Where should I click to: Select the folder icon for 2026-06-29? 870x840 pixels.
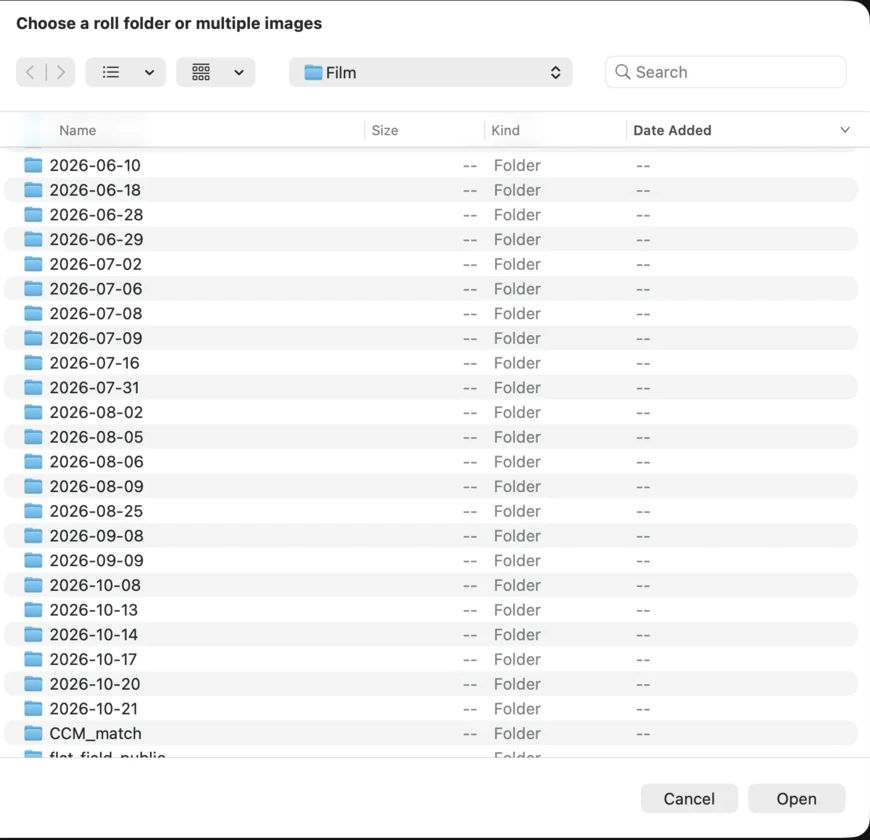coord(33,239)
